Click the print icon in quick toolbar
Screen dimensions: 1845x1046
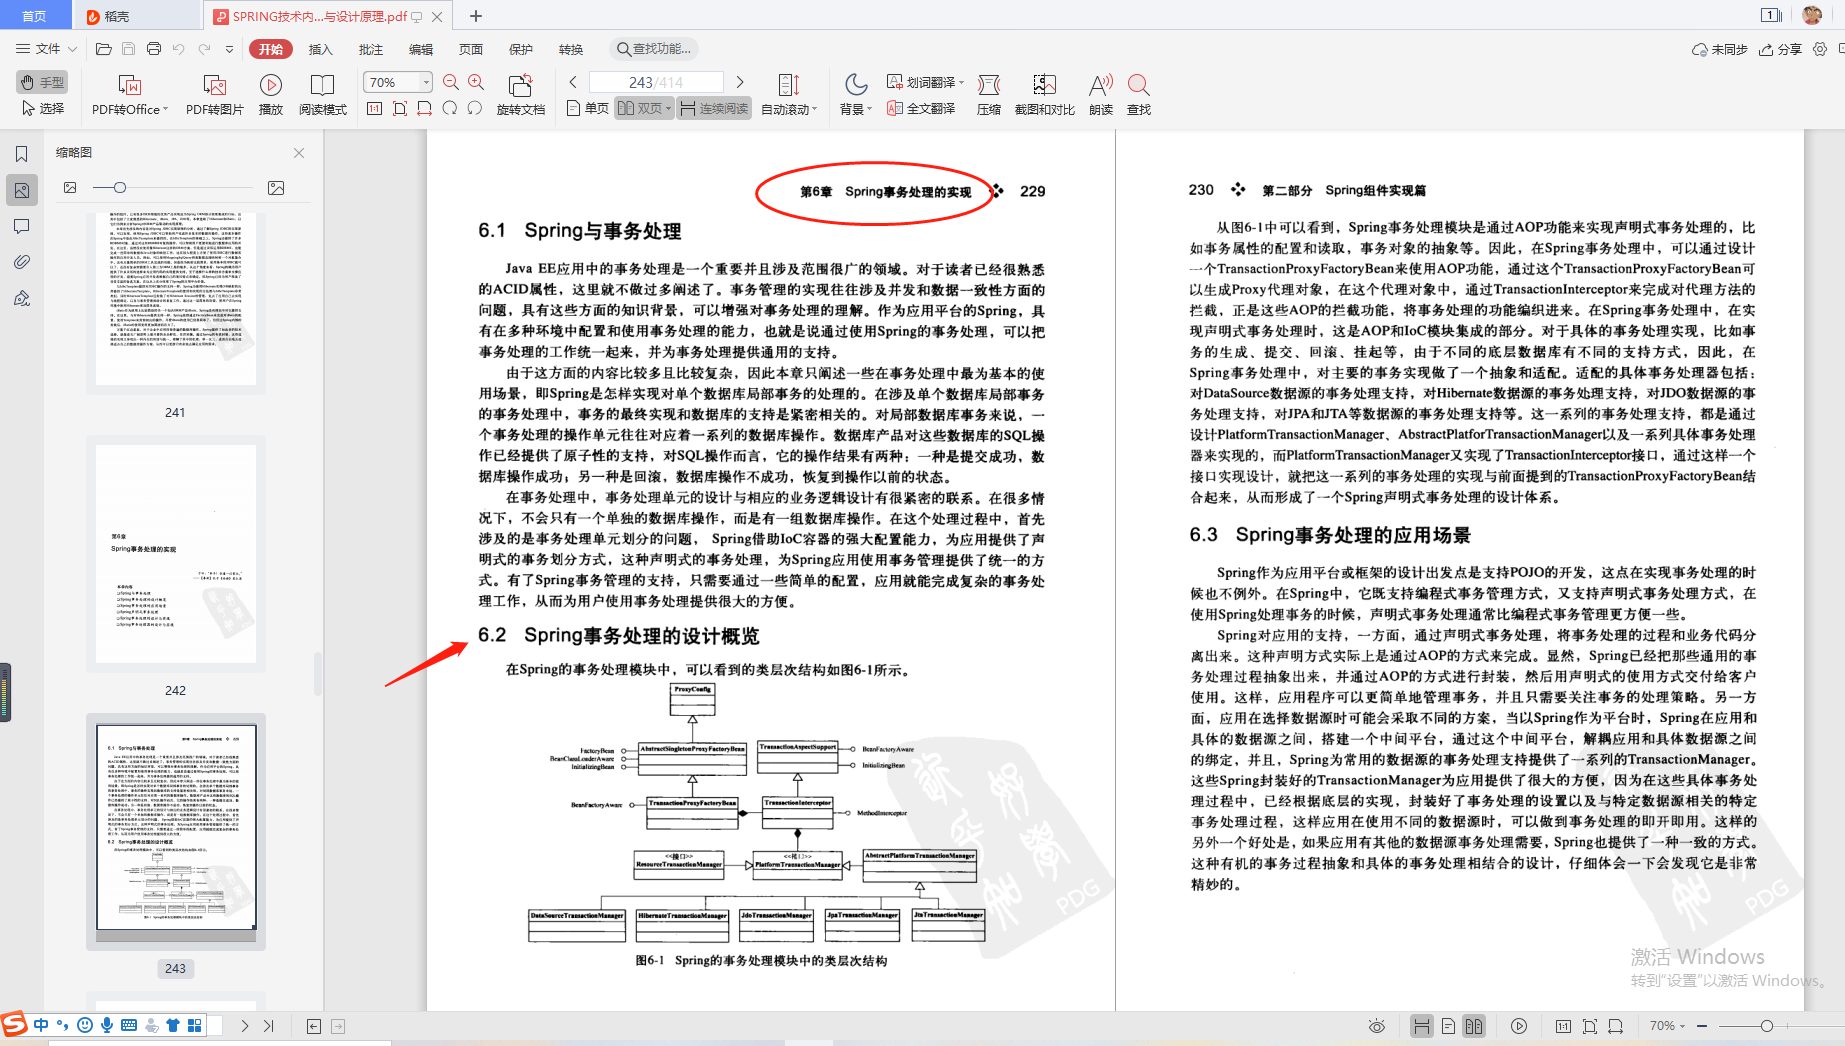[x=153, y=49]
